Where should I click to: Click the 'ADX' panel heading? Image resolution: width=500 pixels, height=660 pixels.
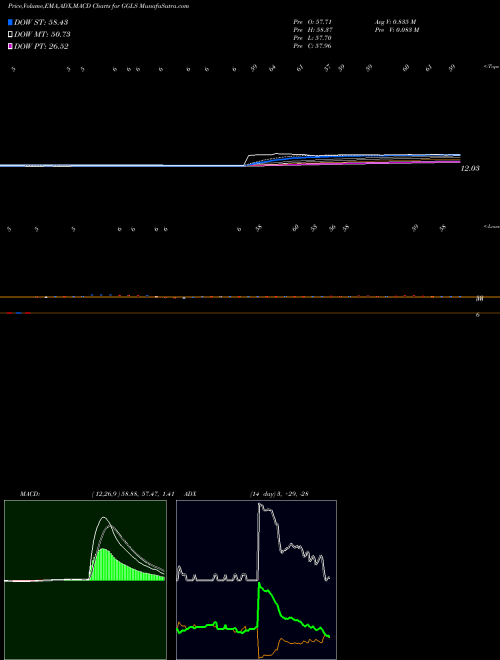[x=189, y=494]
